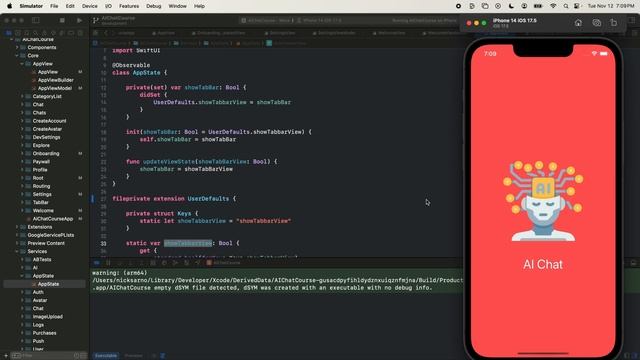Screen dimensions: 640x360
Task: Click the screen recording indicator icon
Action: point(458,6)
